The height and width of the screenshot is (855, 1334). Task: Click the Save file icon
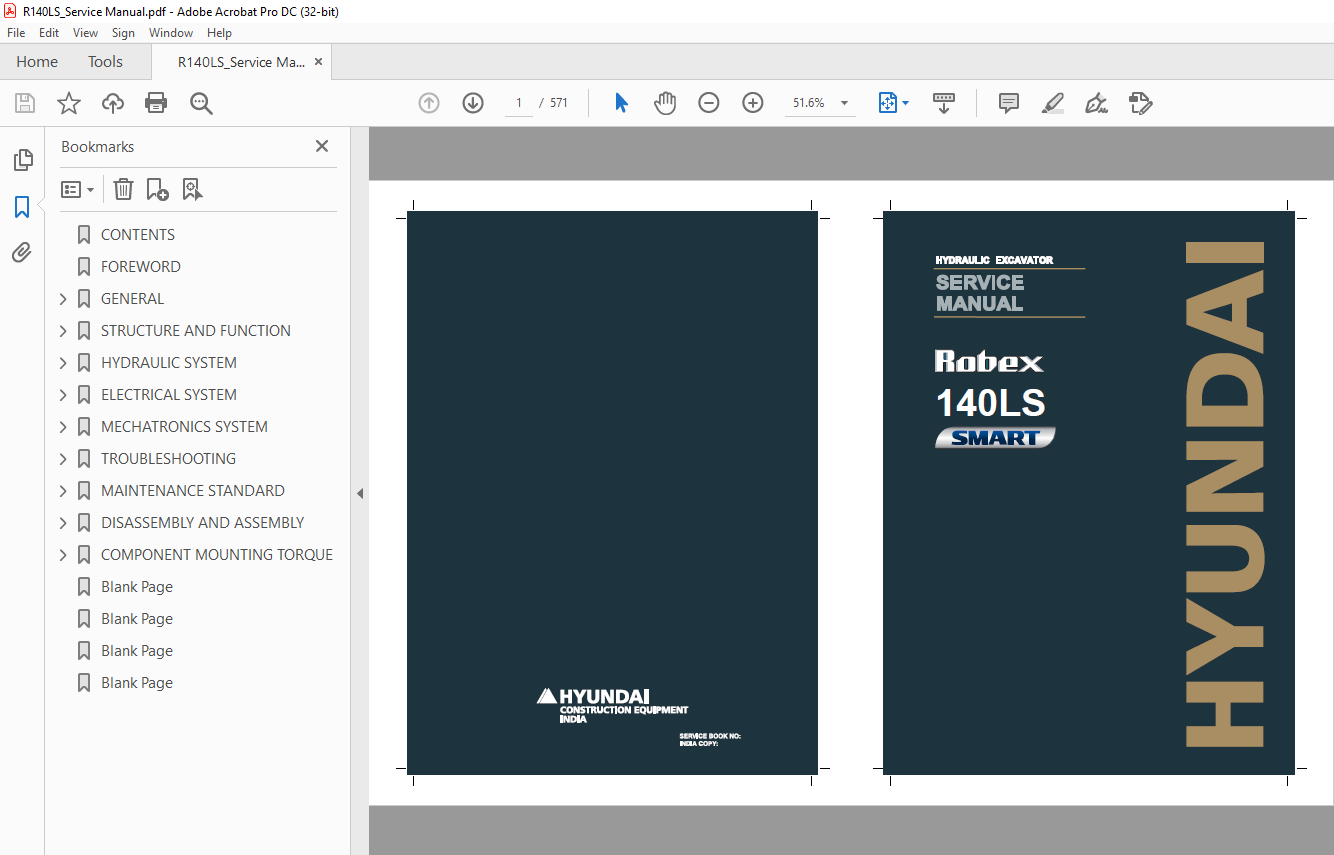coord(25,103)
